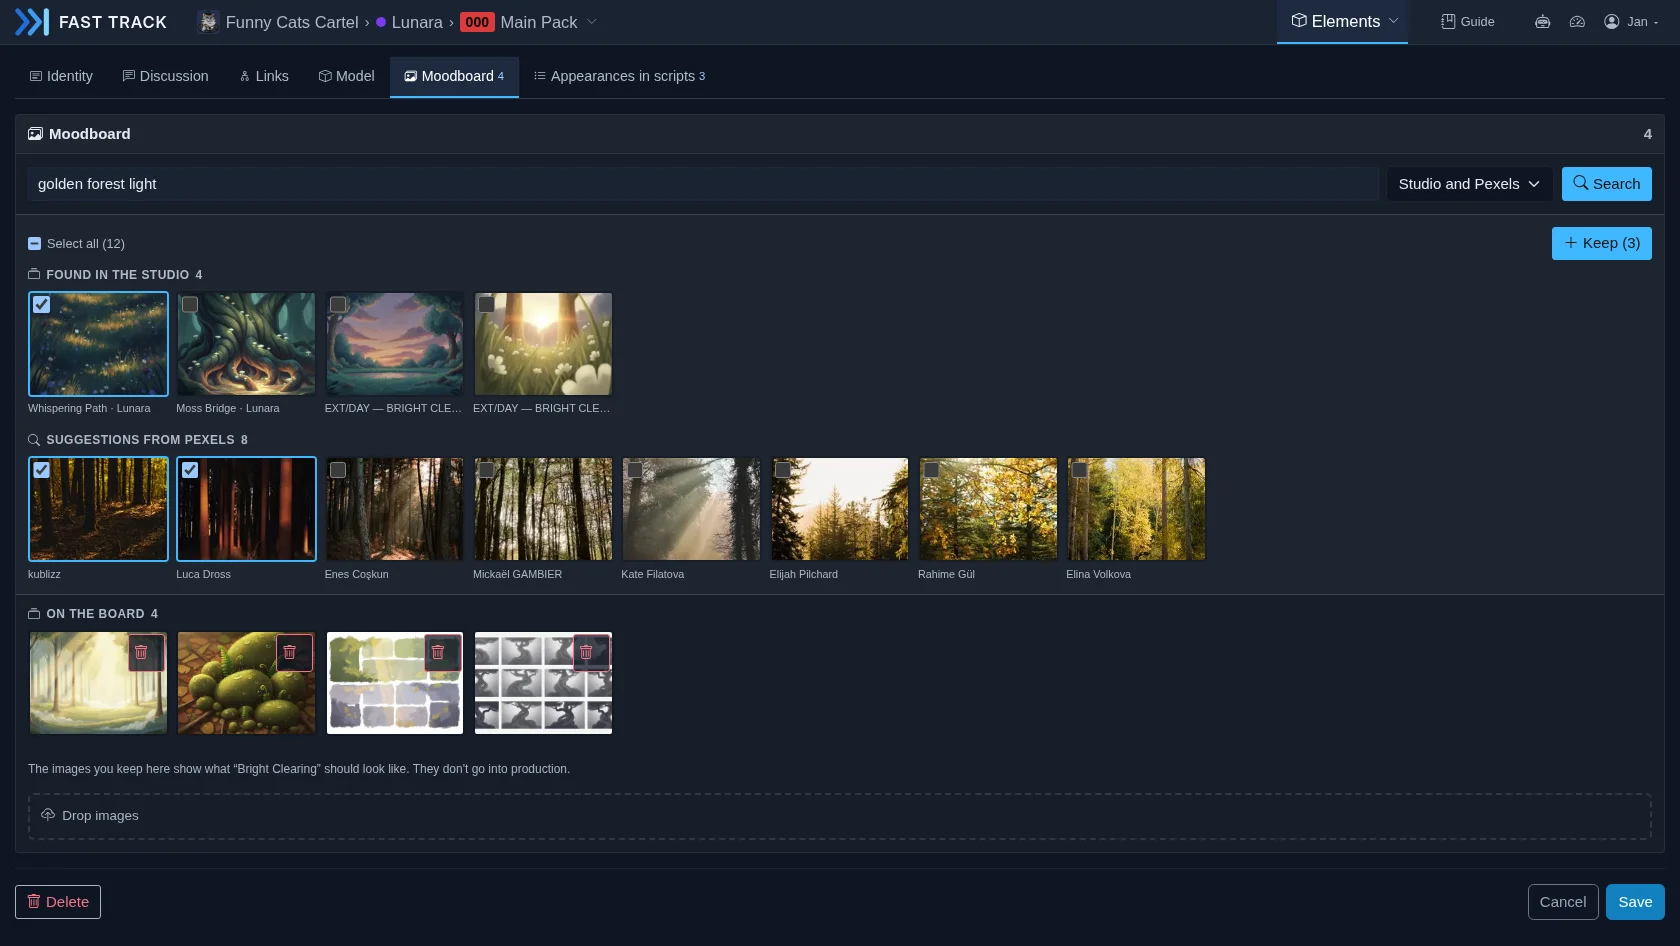The width and height of the screenshot is (1680, 946).
Task: Open the Mickaël GAMBIER forest photo
Action: click(x=543, y=509)
